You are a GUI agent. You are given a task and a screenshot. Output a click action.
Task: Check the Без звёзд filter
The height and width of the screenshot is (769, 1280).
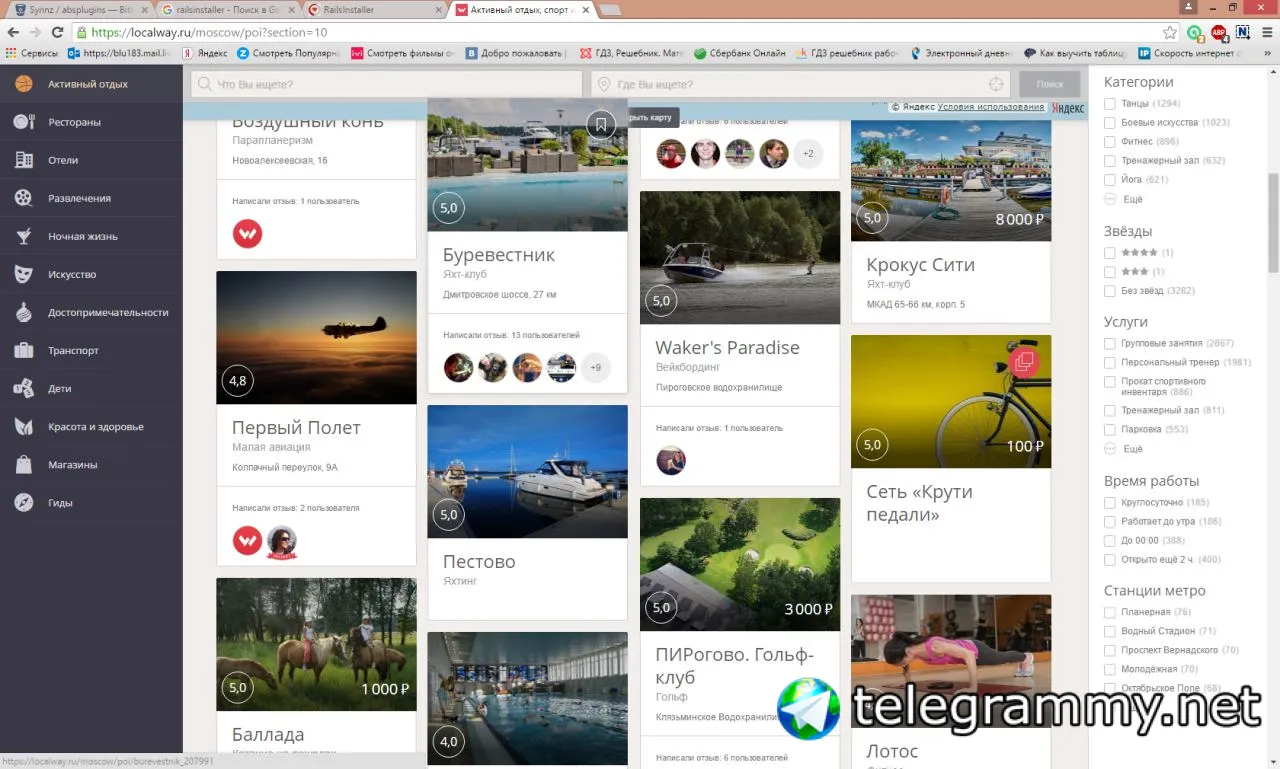tap(1110, 291)
